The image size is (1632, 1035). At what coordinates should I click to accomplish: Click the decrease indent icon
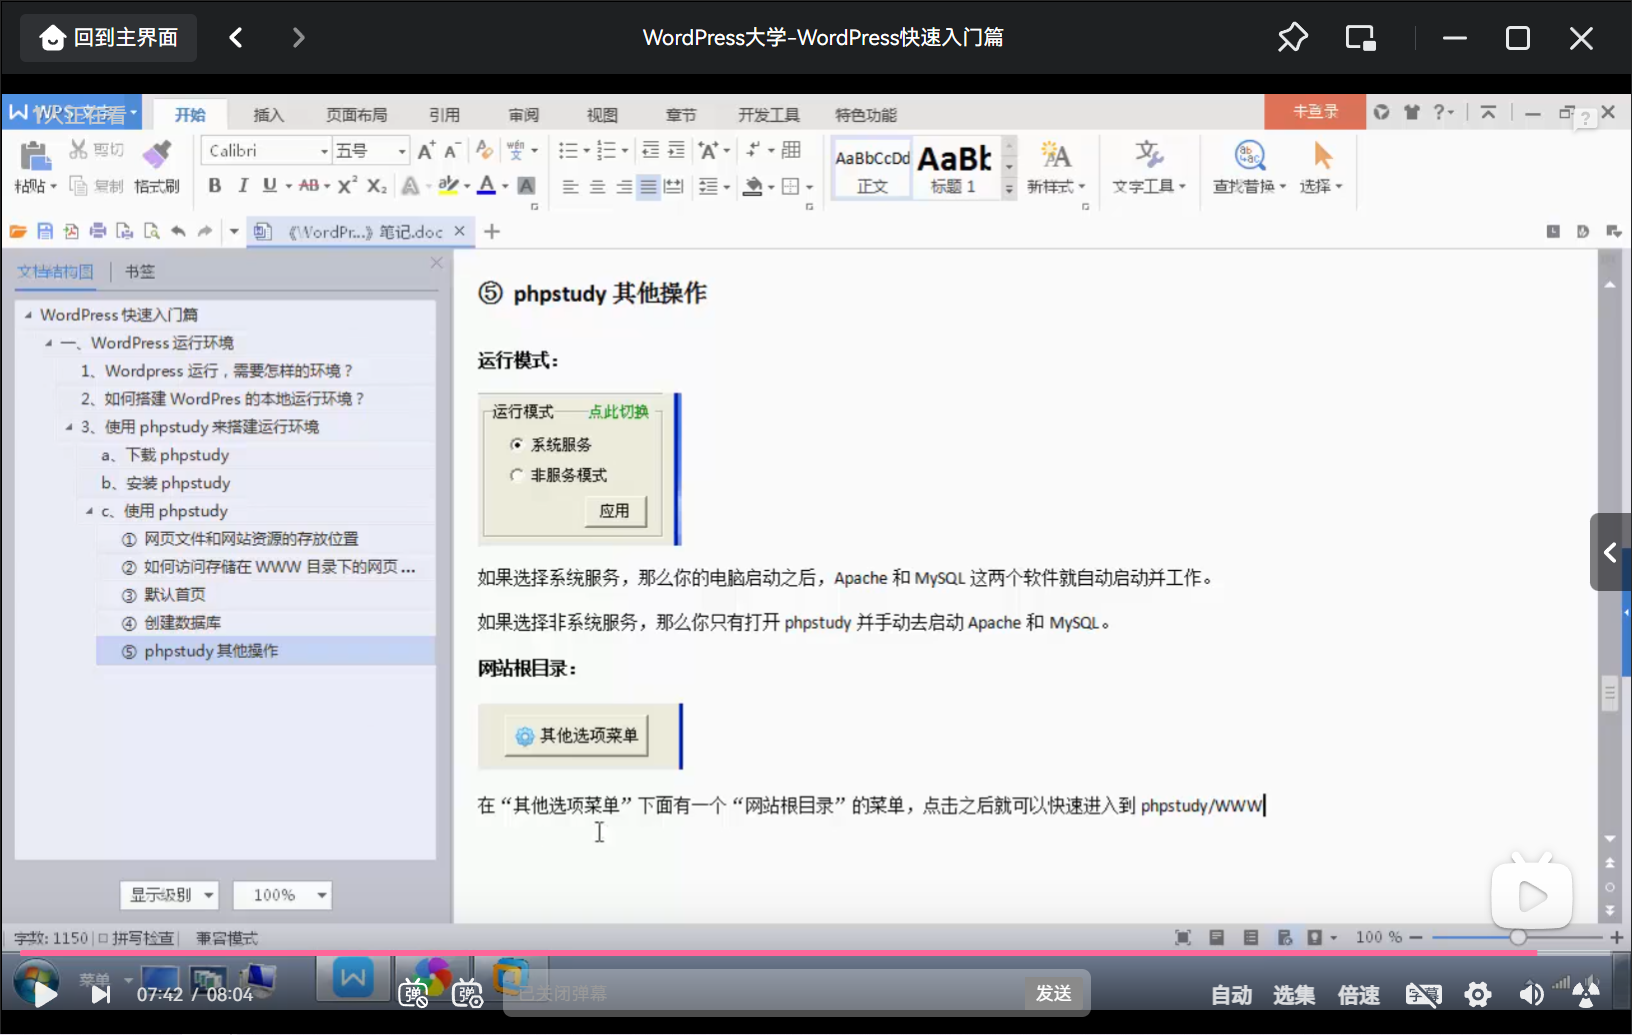point(650,150)
